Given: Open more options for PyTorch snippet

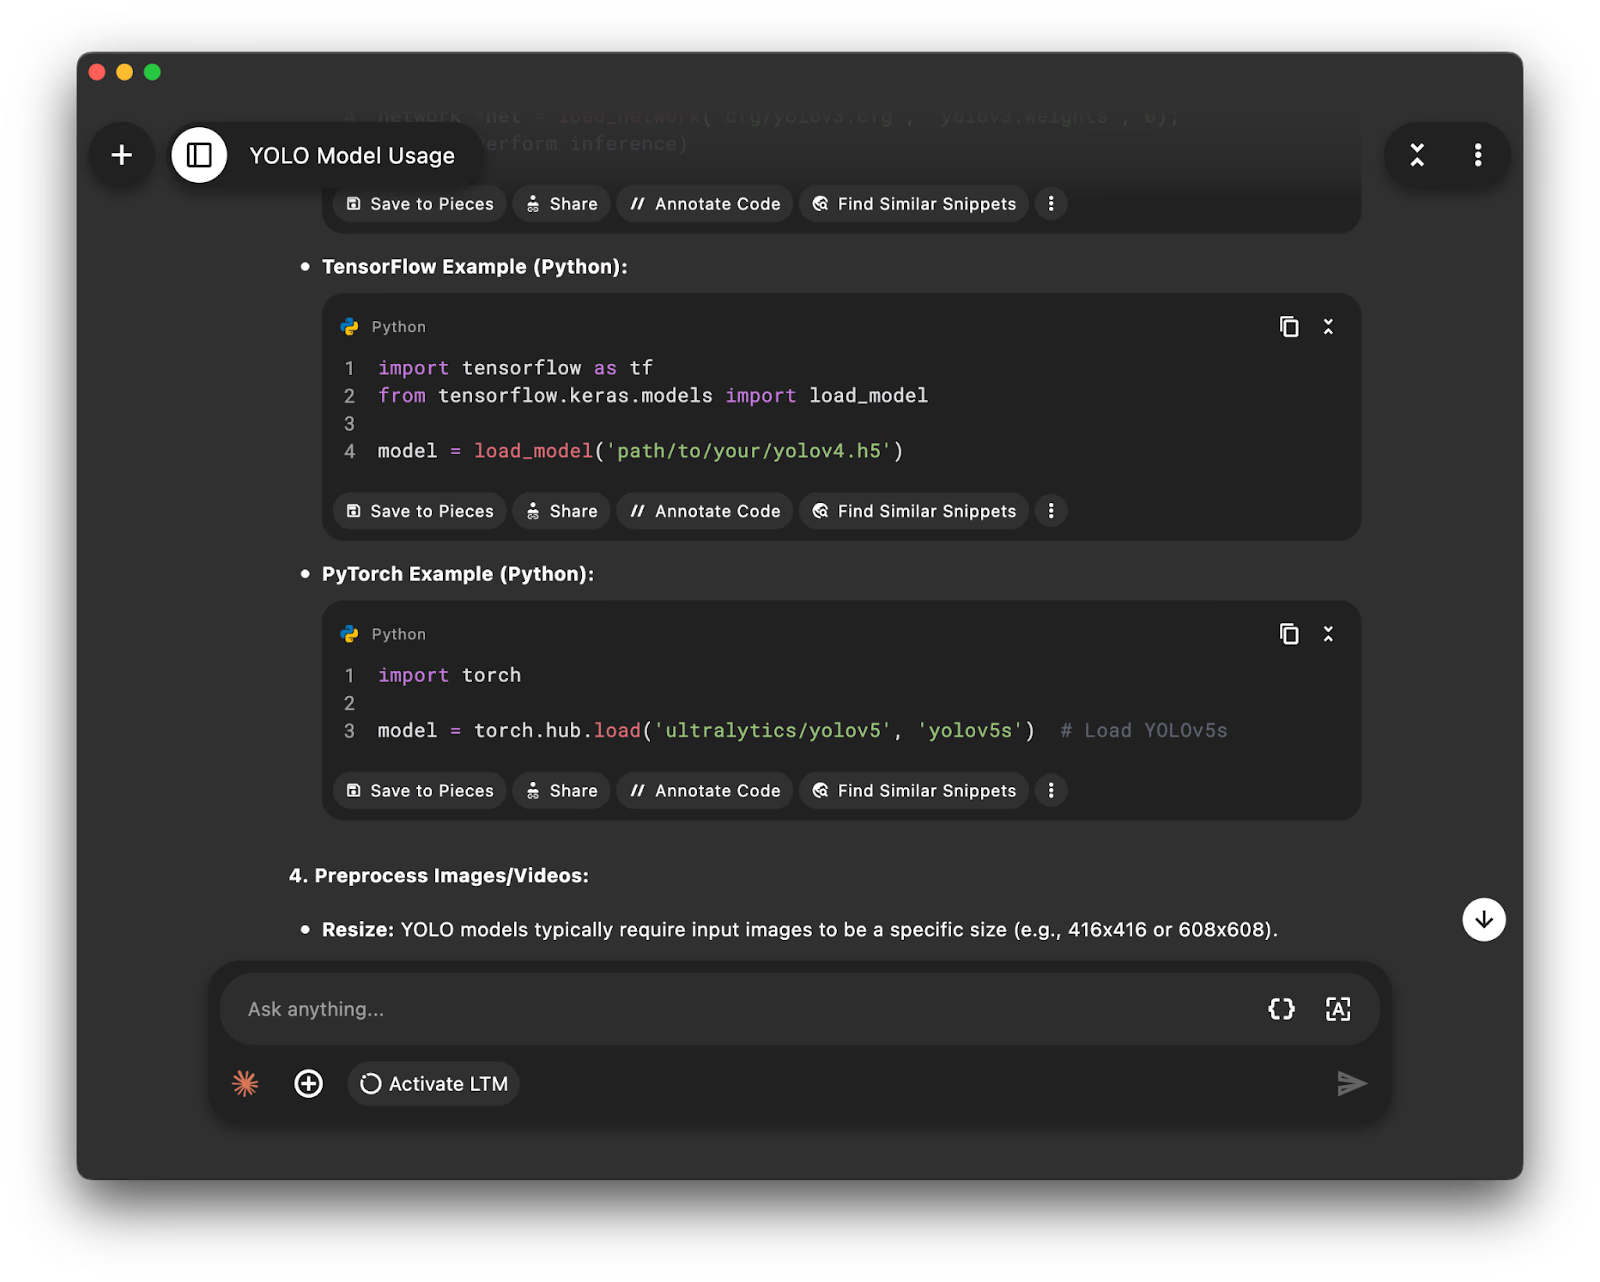Looking at the screenshot, I should pyautogui.click(x=1051, y=791).
